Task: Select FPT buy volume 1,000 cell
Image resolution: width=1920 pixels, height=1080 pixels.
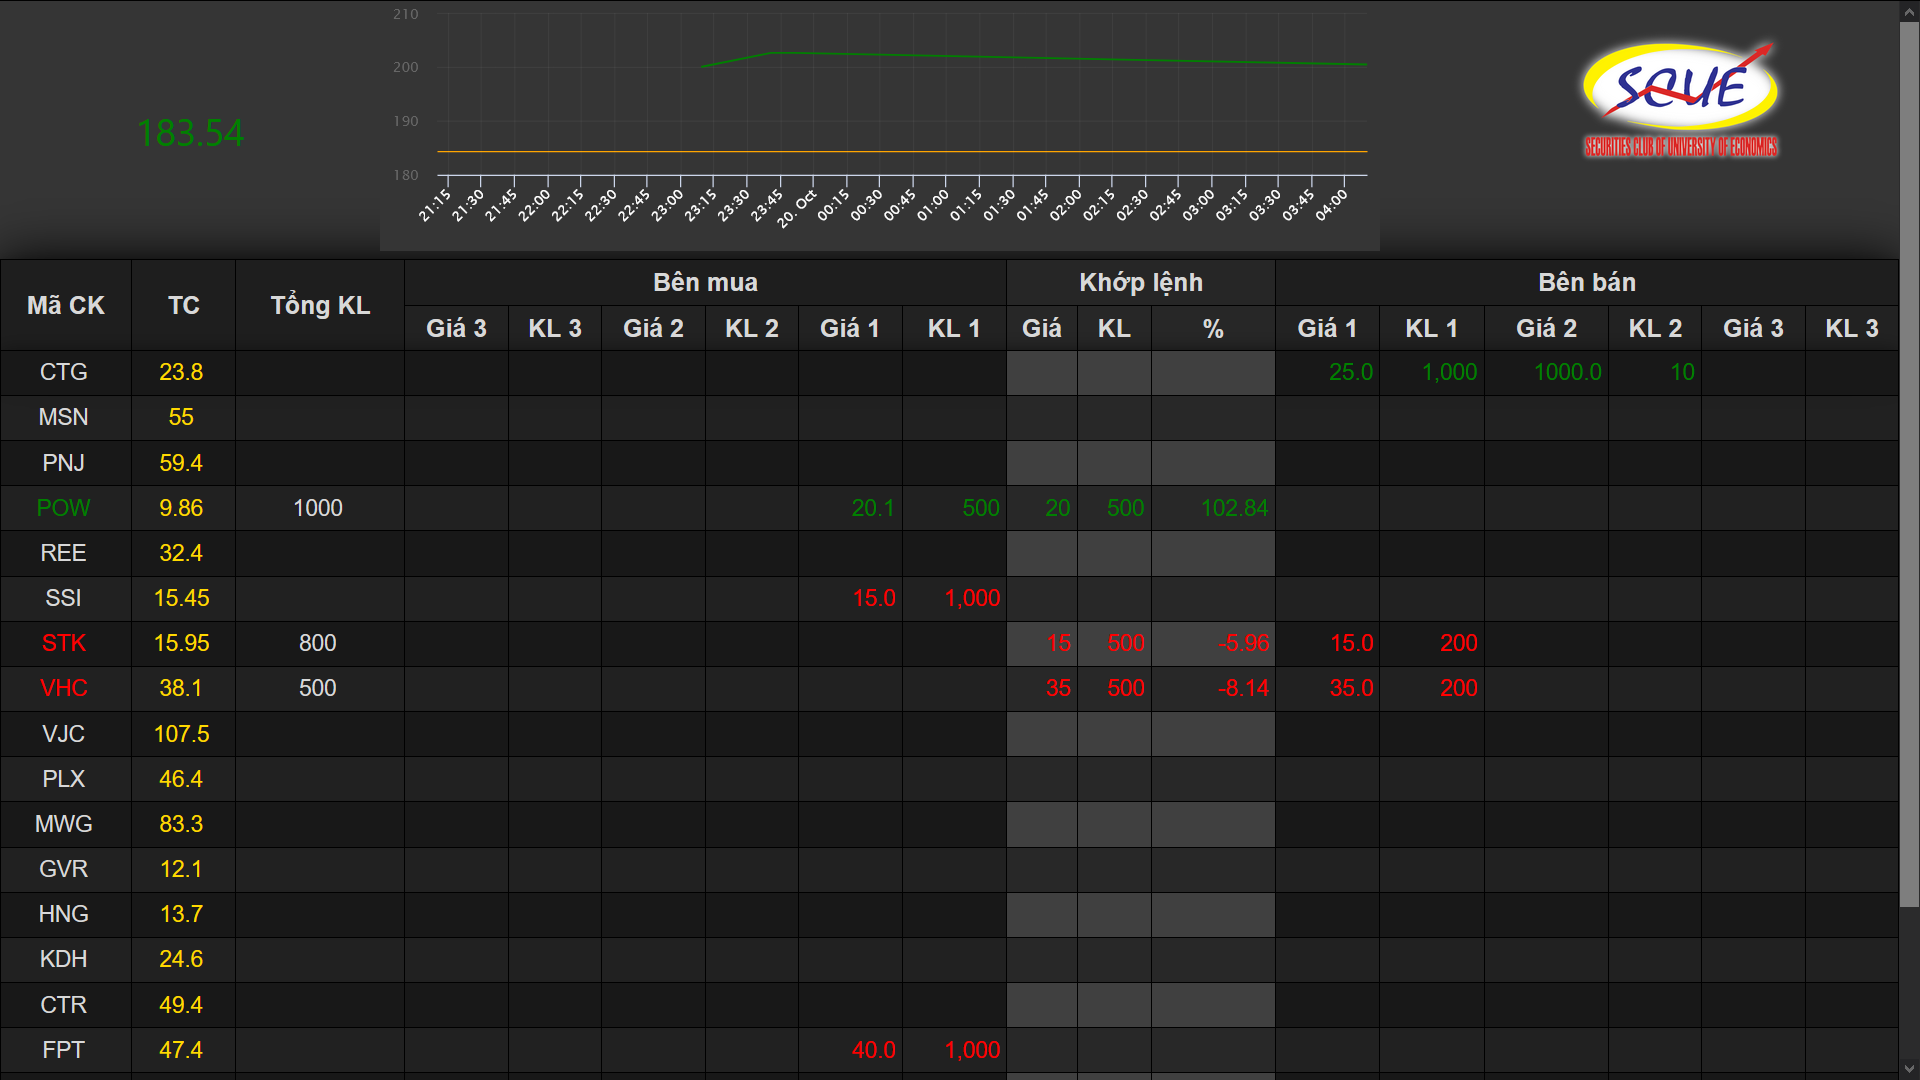Action: 971,1050
